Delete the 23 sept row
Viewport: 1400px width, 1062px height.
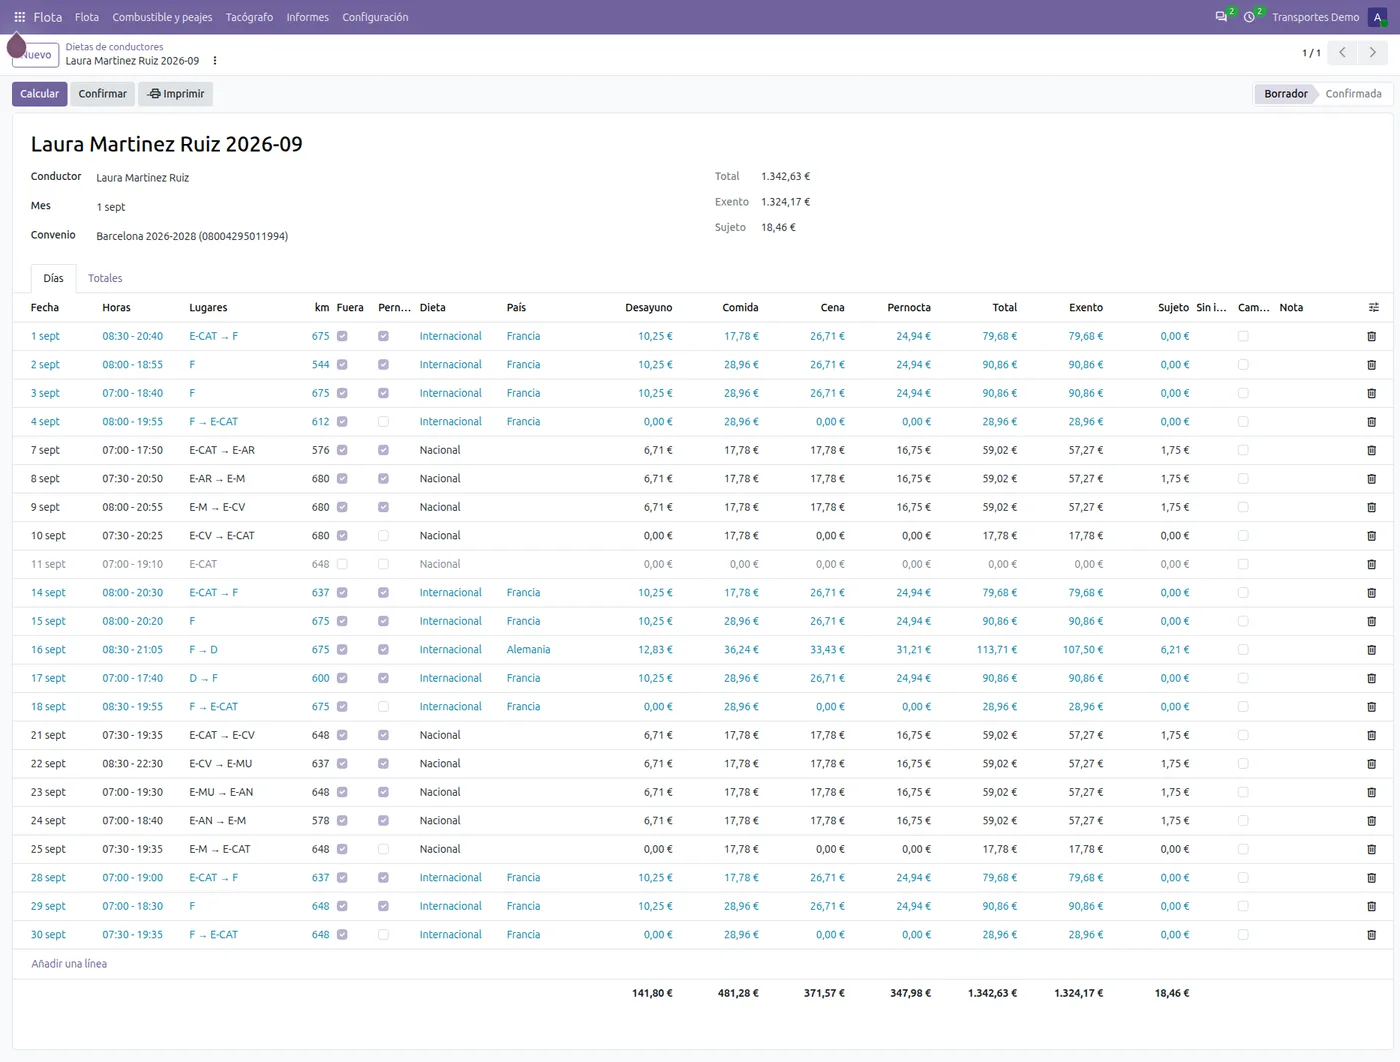click(1371, 793)
